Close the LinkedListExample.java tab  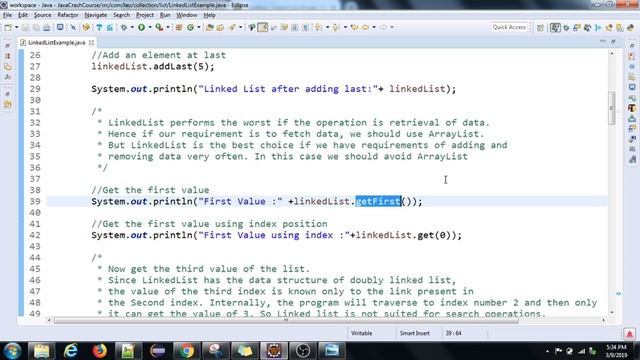91,42
